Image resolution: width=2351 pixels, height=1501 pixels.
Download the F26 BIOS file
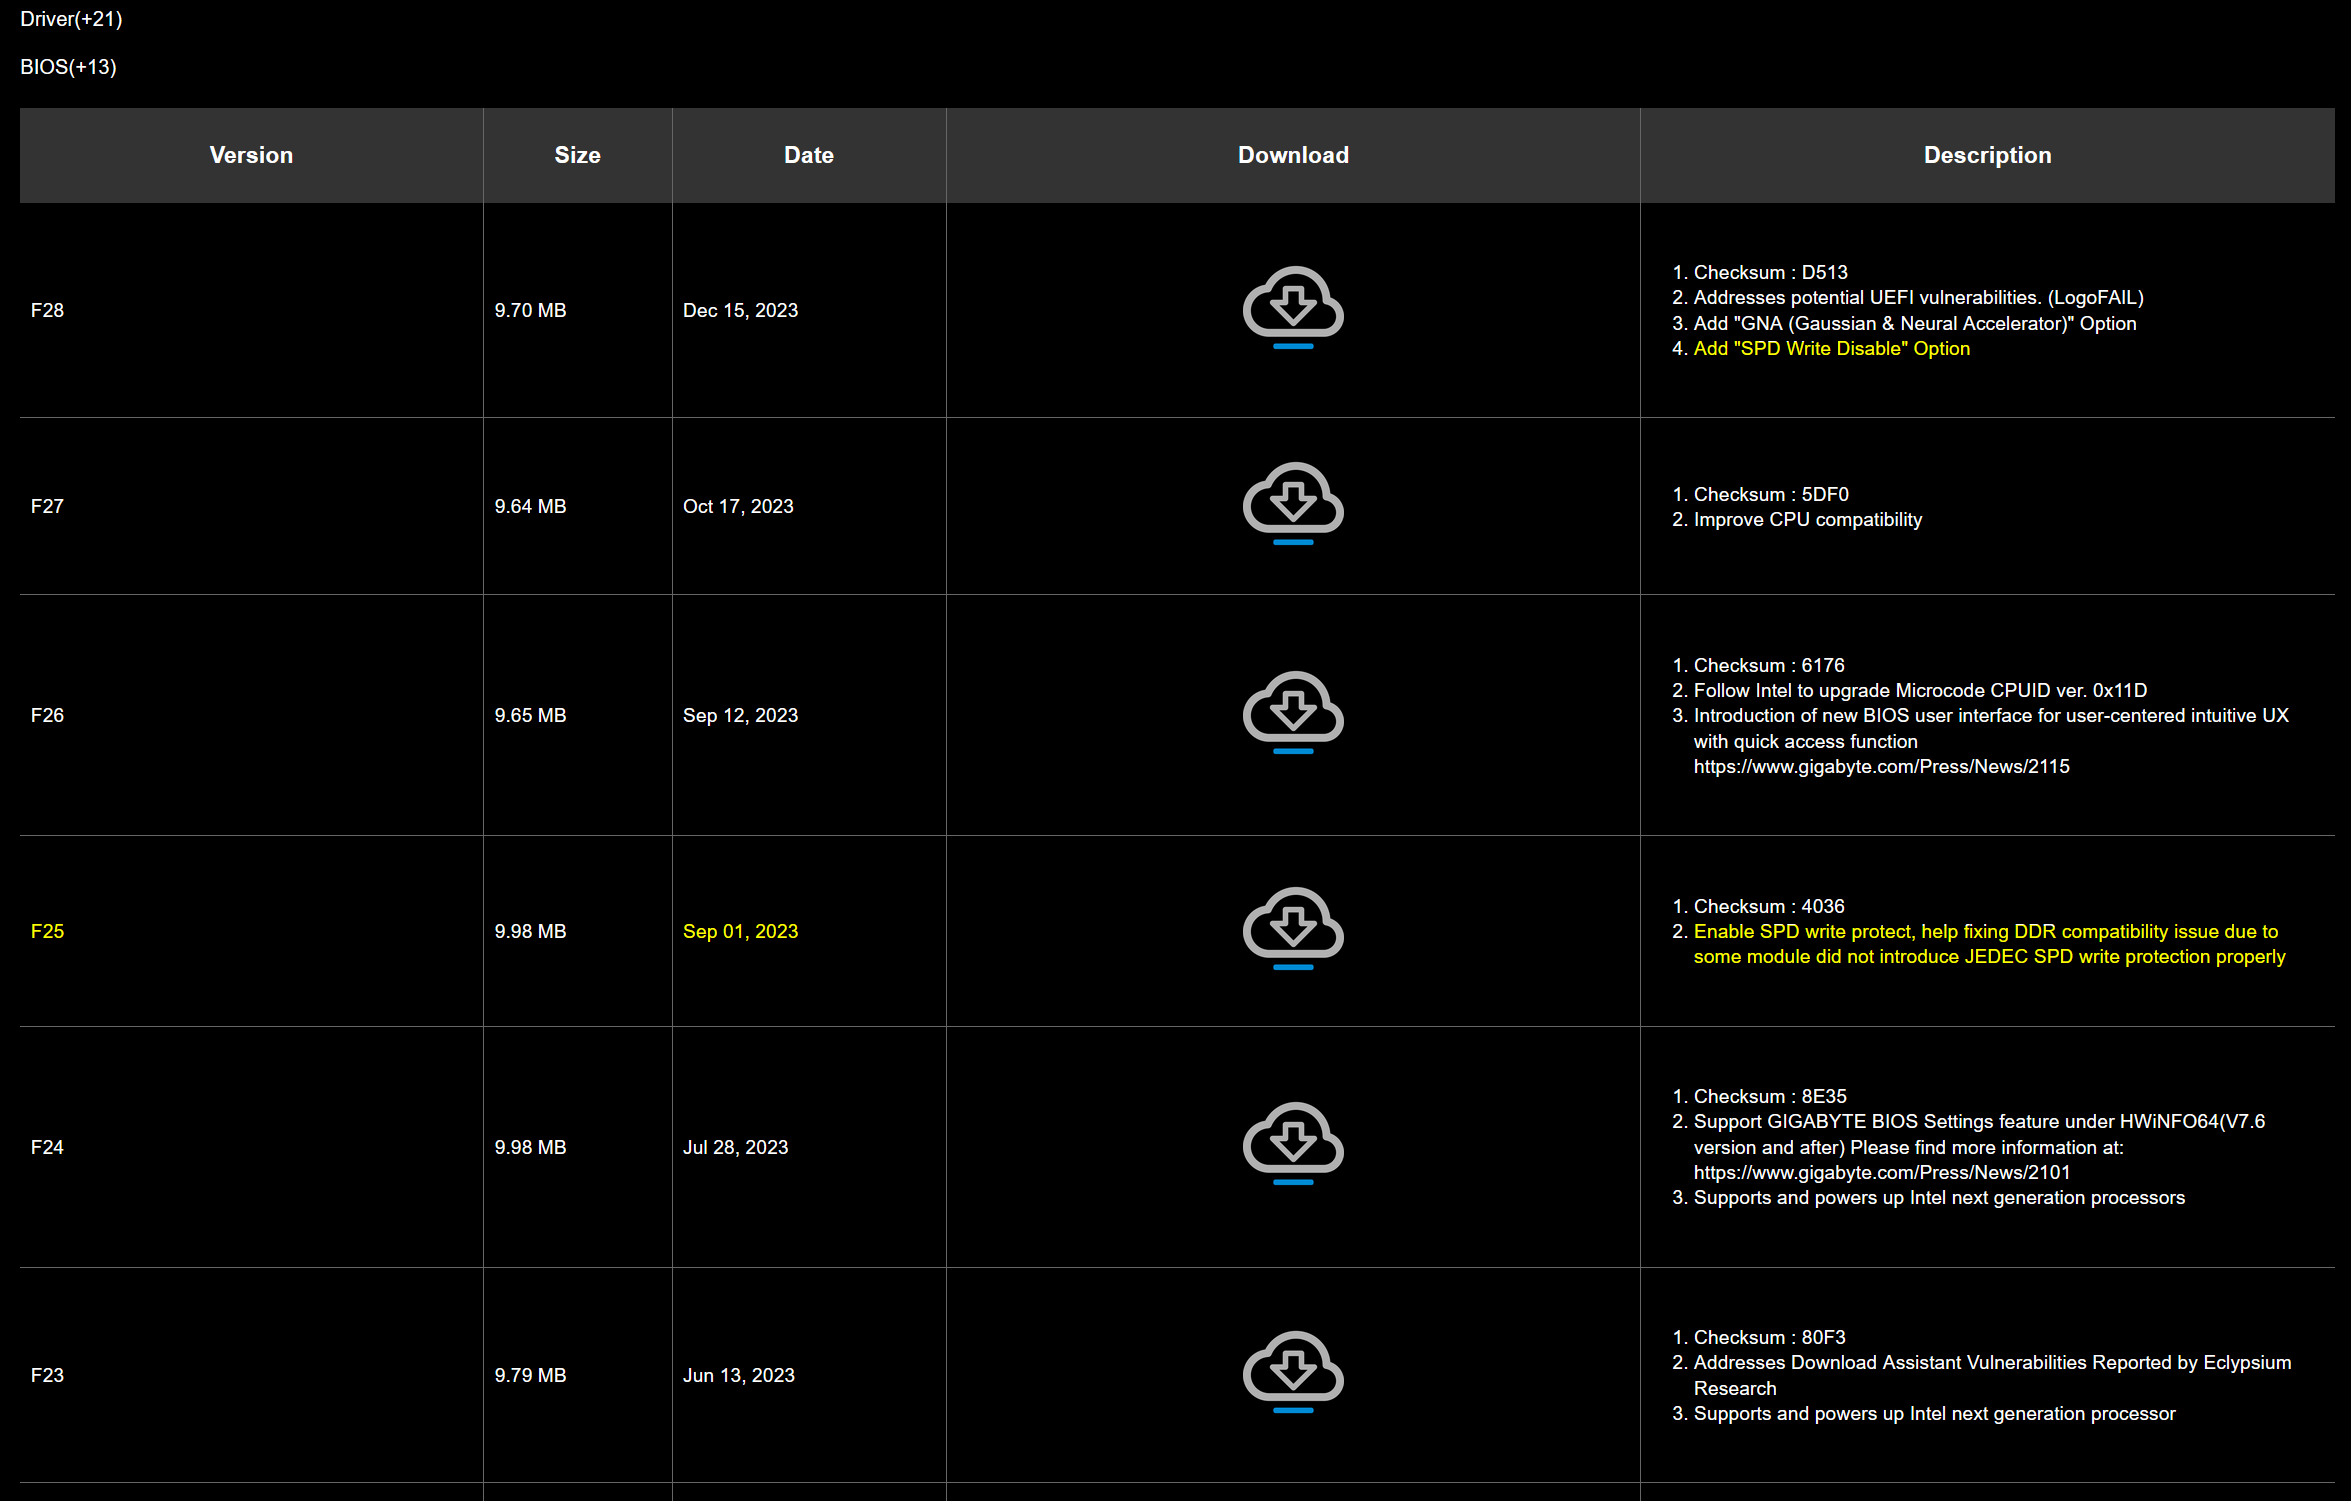pyautogui.click(x=1292, y=711)
